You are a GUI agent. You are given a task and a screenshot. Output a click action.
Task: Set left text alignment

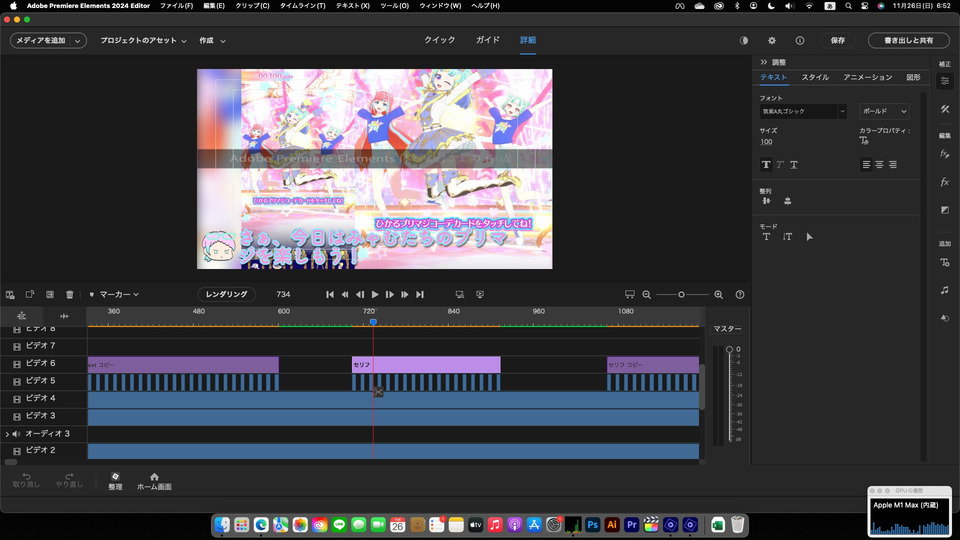pyautogui.click(x=866, y=165)
